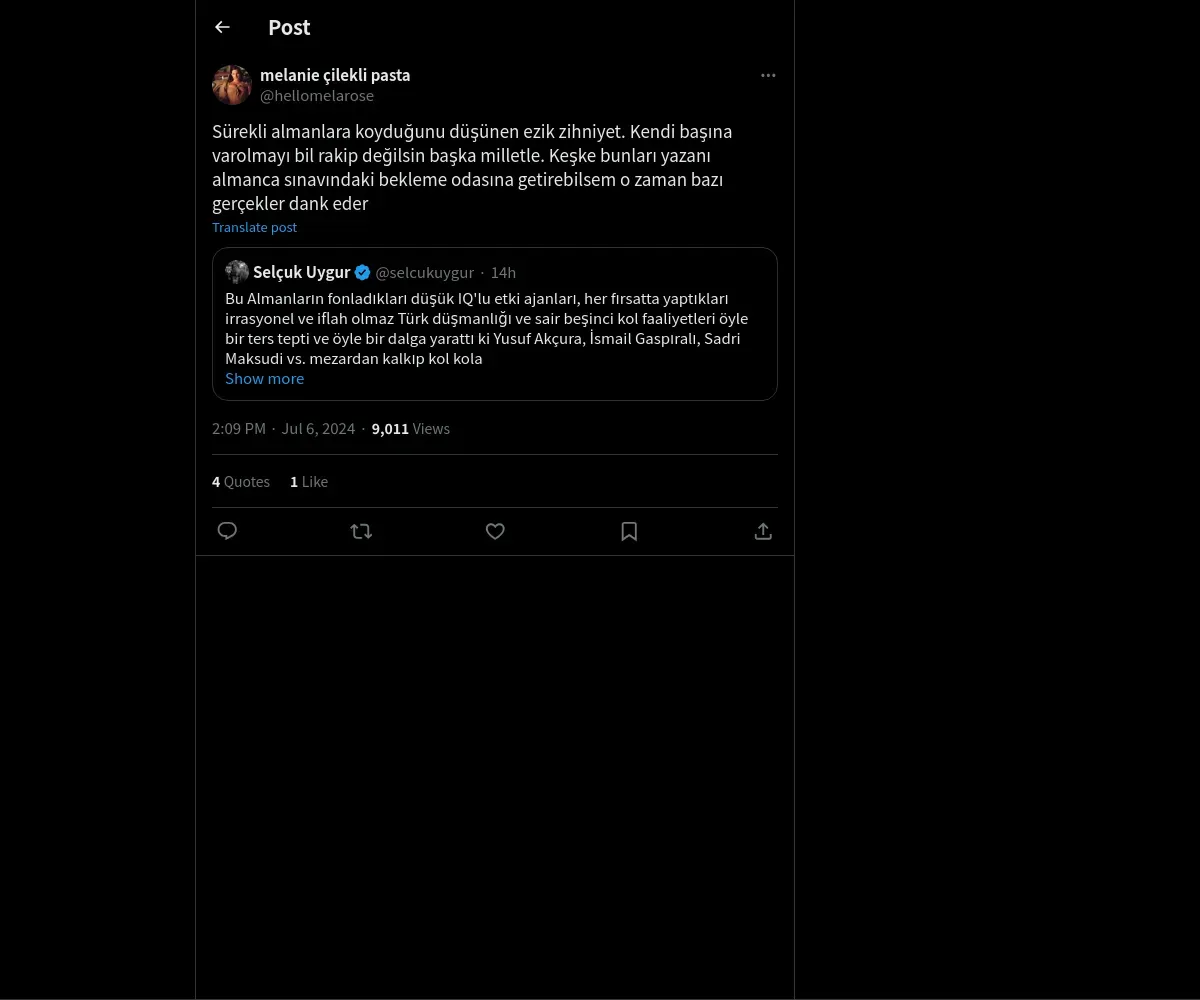Open the three-dot more options menu

768,75
